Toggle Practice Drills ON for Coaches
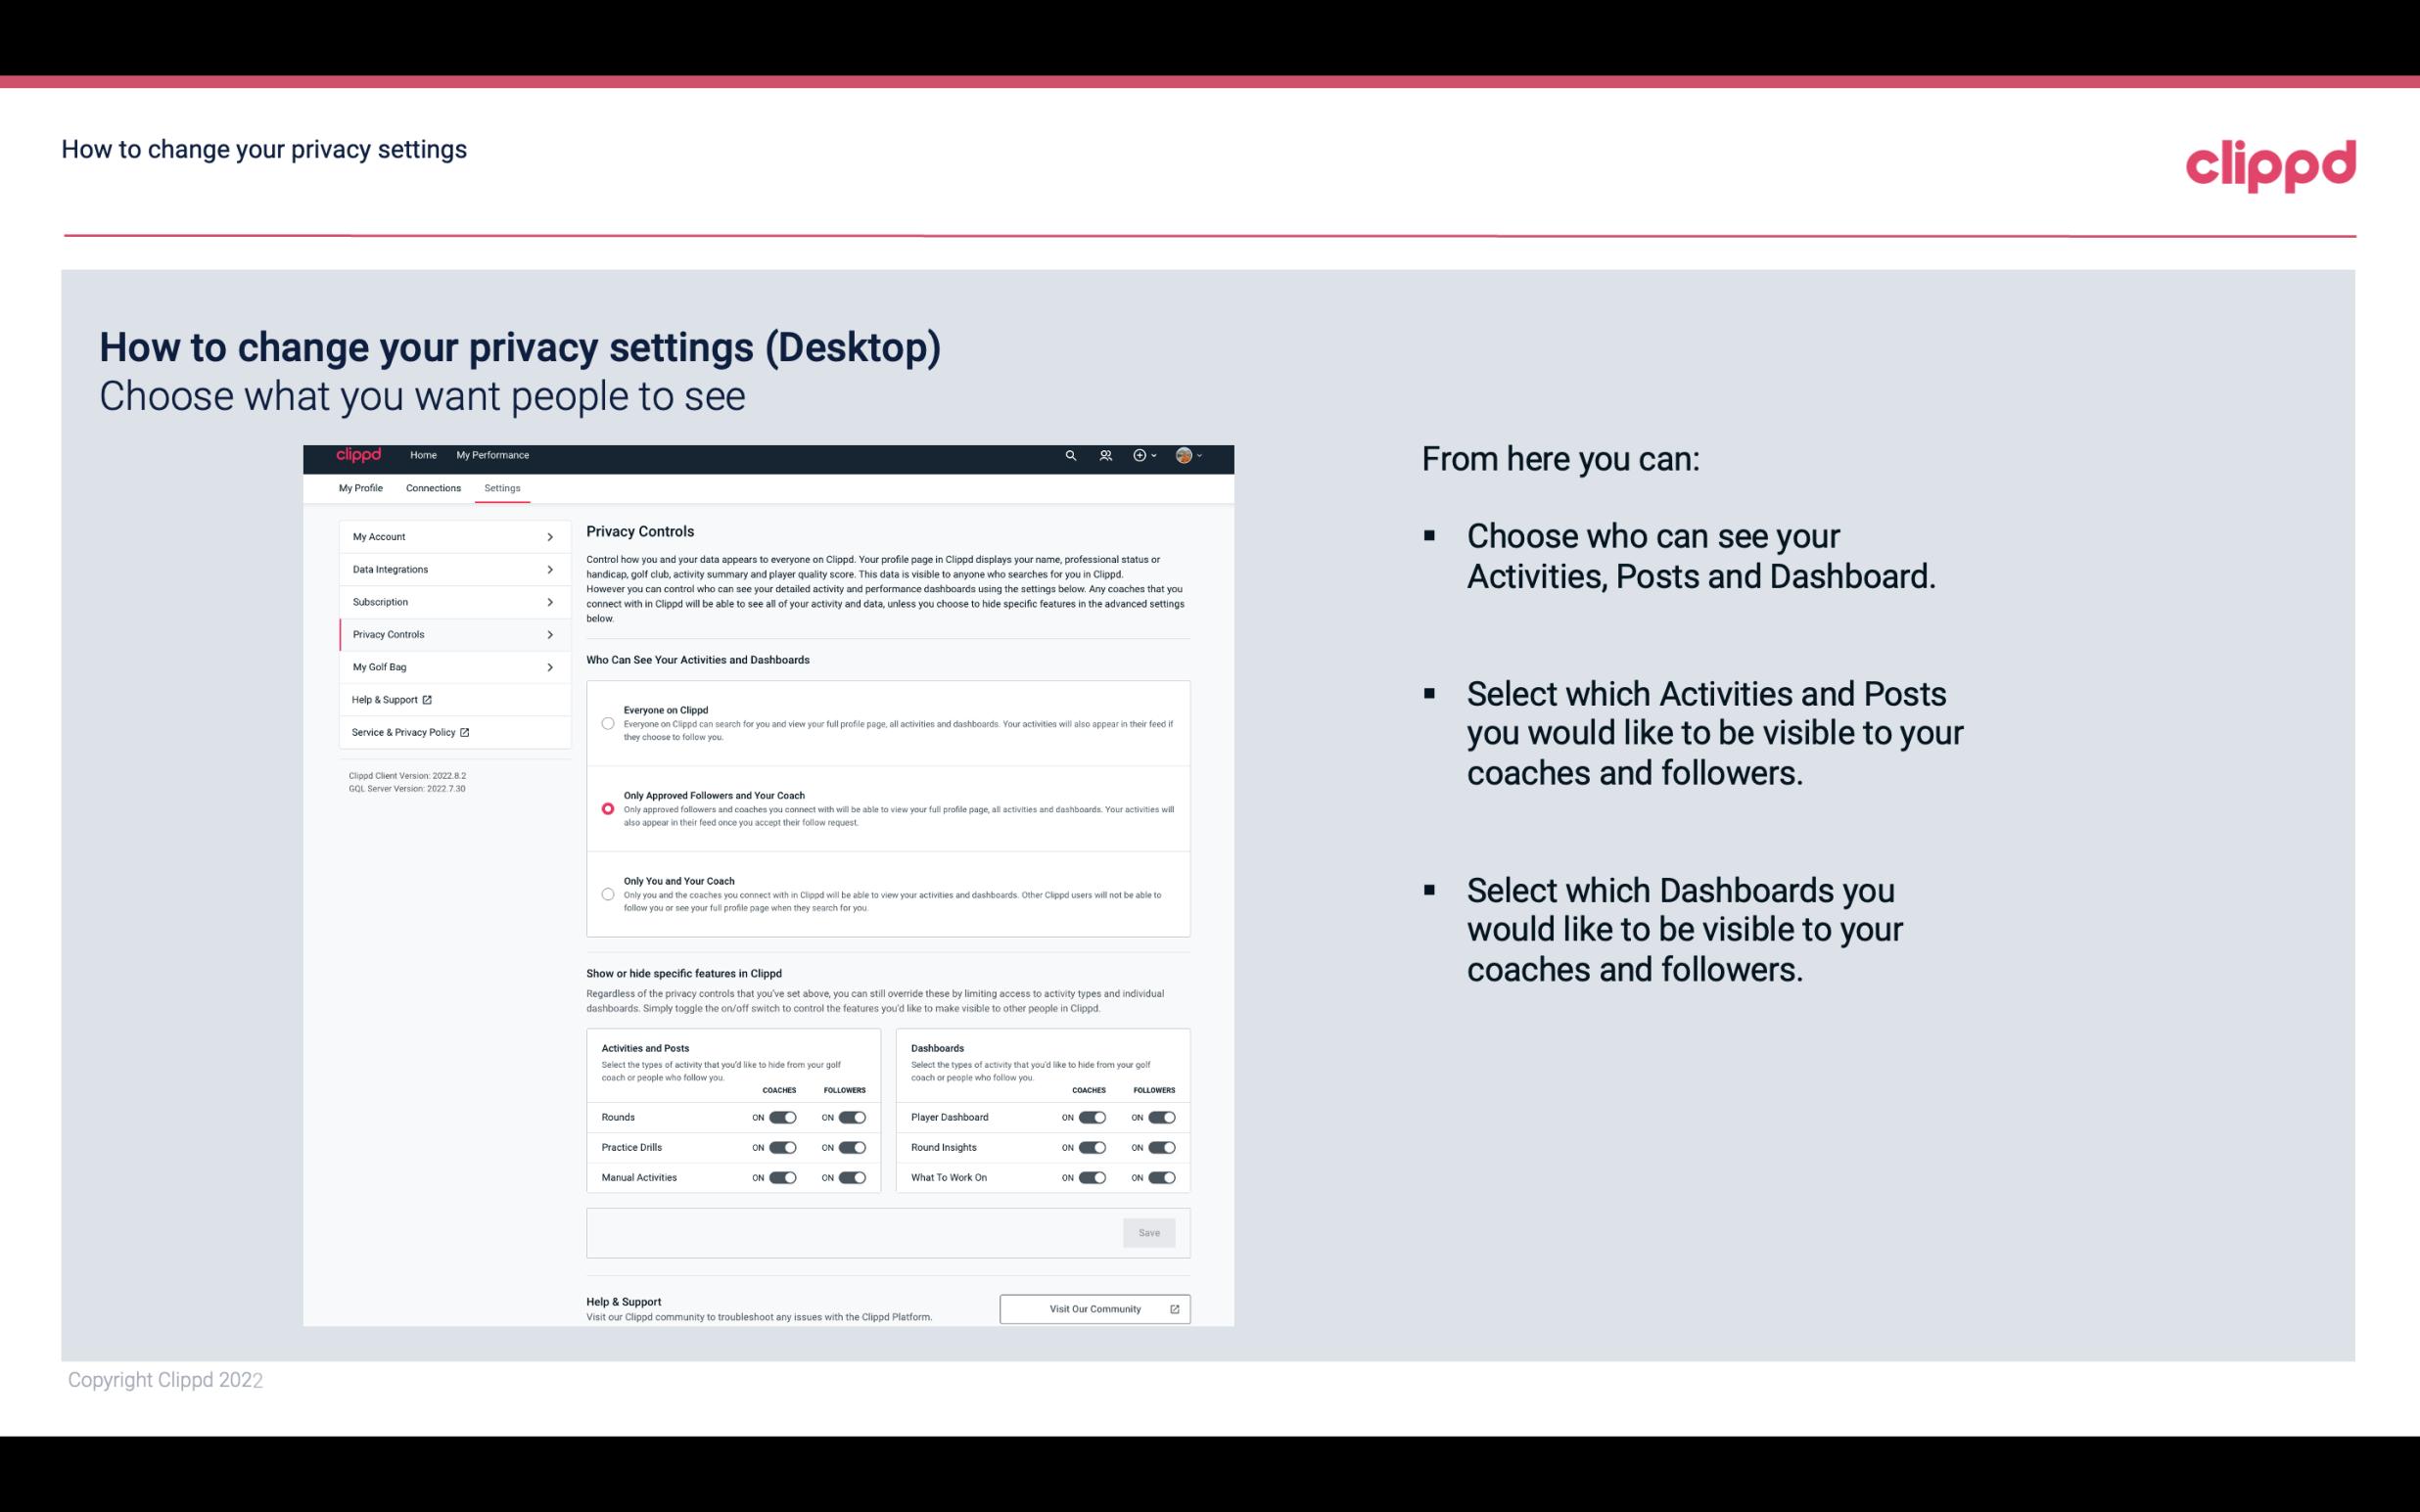 click(780, 1148)
